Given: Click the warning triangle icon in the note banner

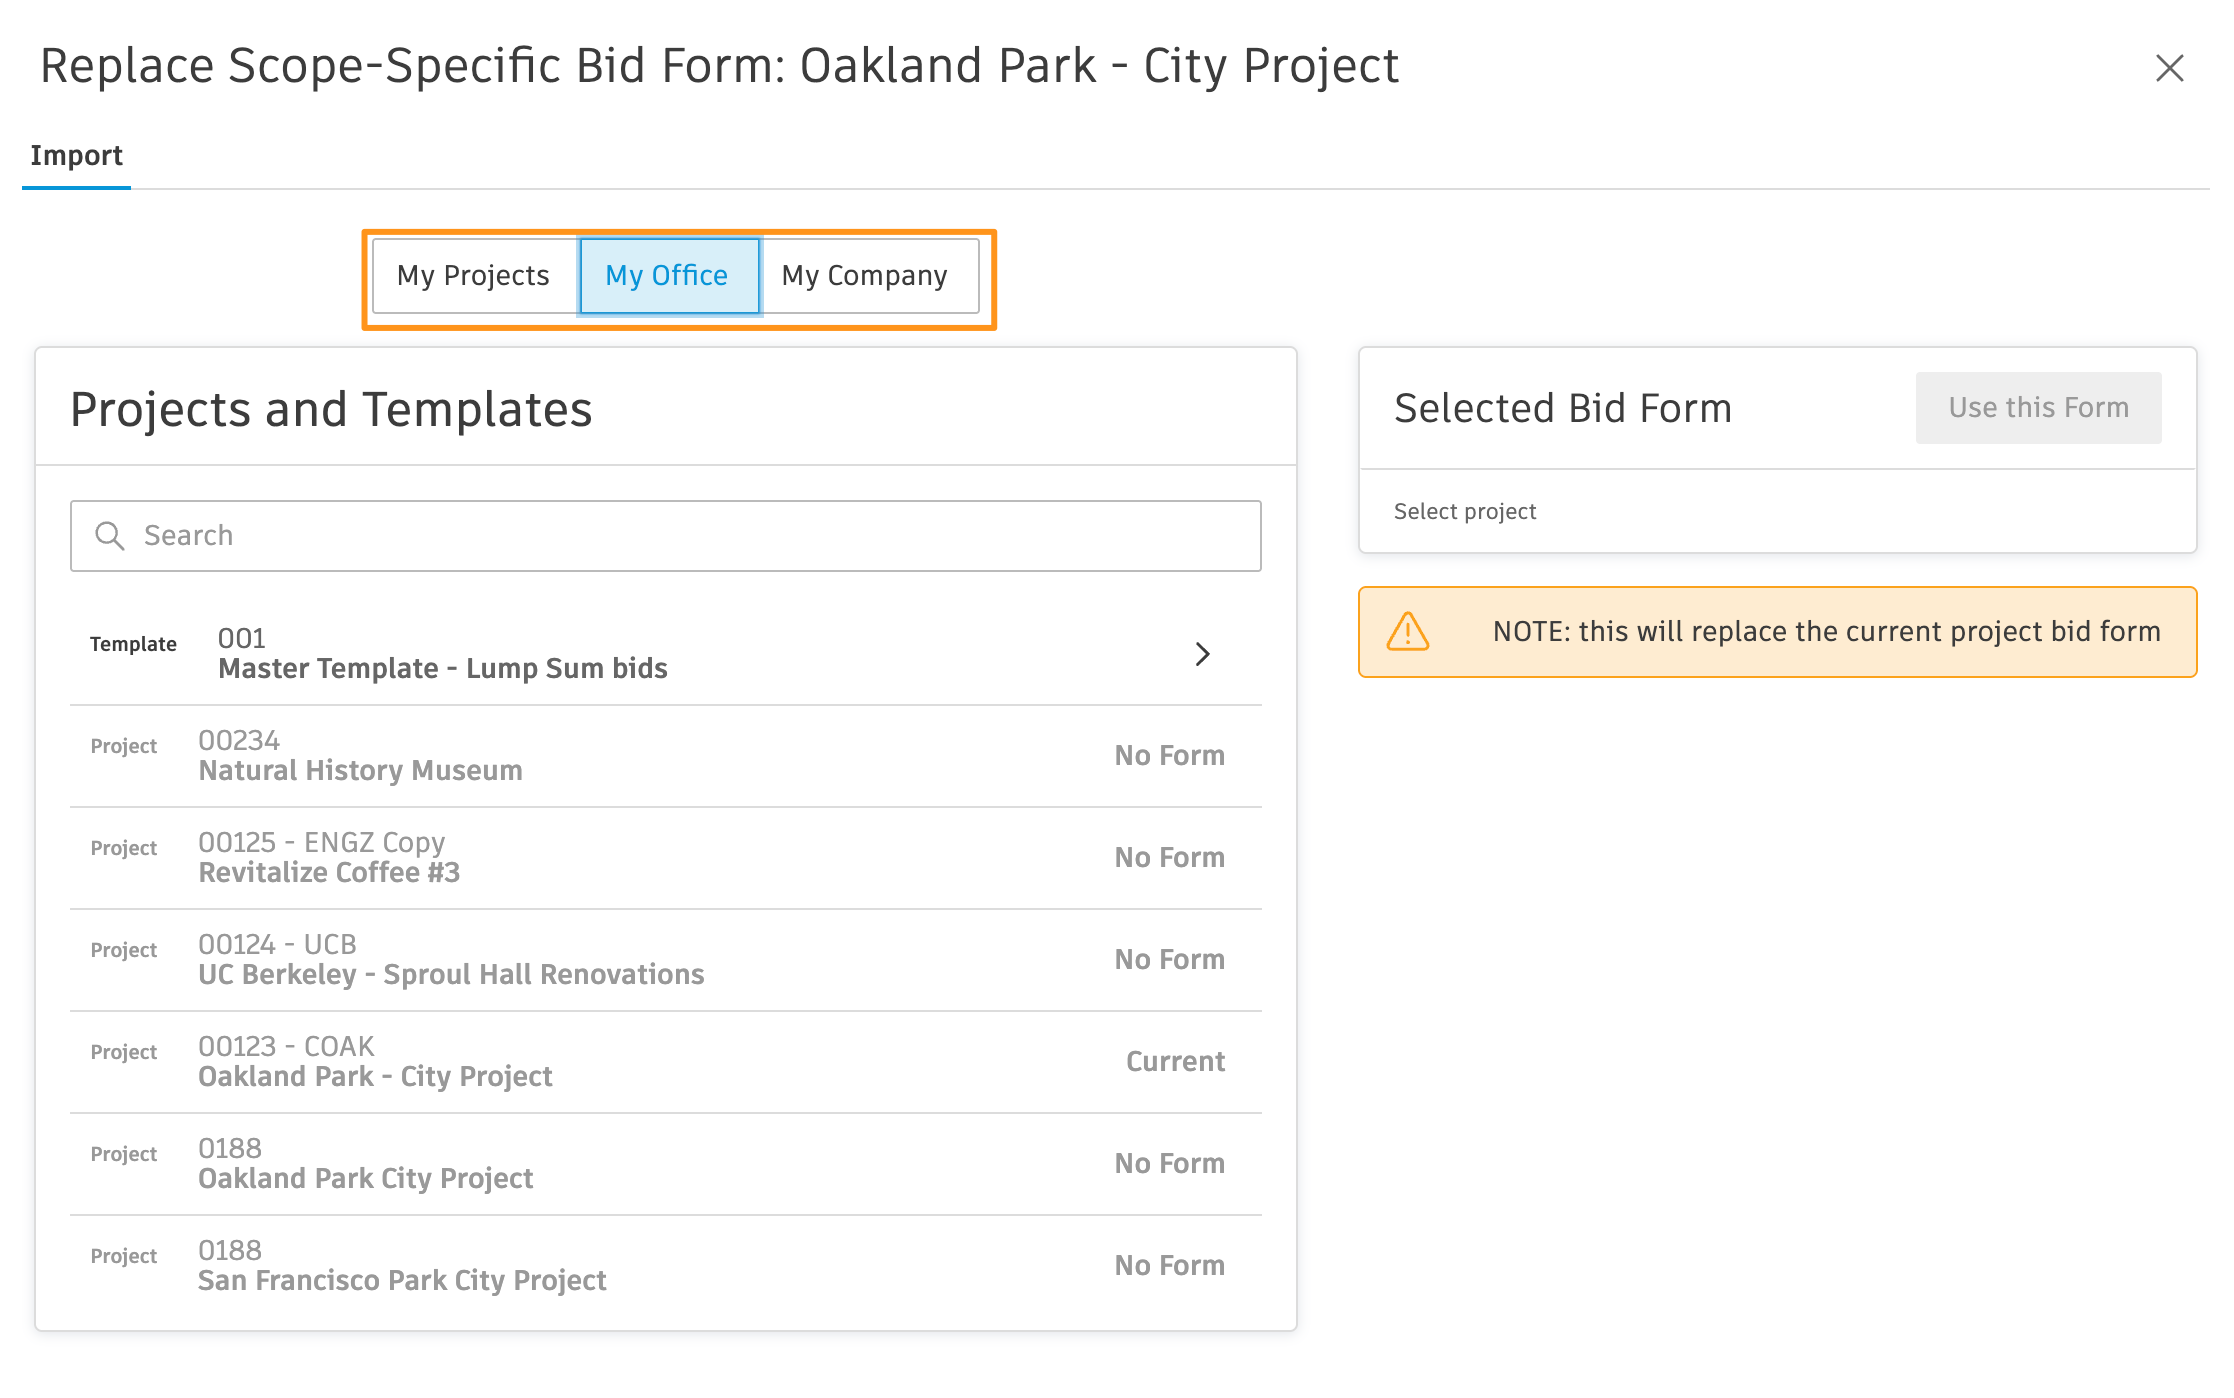Looking at the screenshot, I should pos(1408,632).
